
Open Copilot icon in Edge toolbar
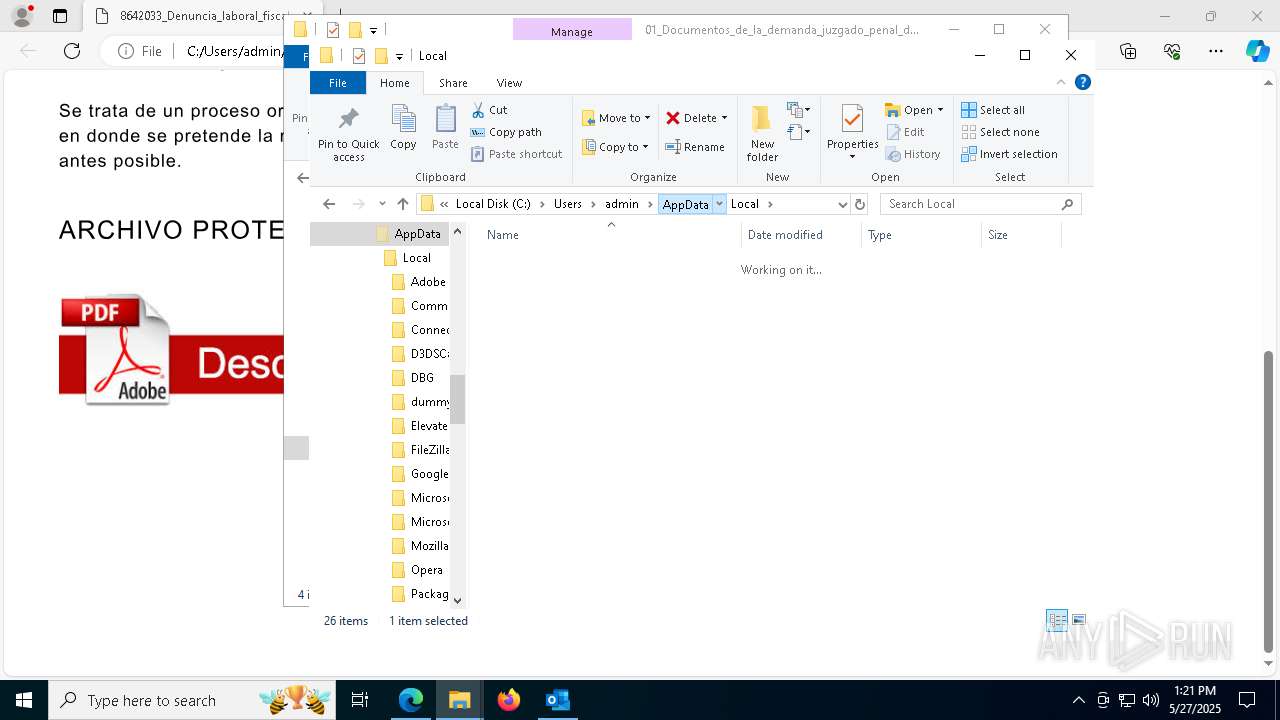[x=1258, y=51]
